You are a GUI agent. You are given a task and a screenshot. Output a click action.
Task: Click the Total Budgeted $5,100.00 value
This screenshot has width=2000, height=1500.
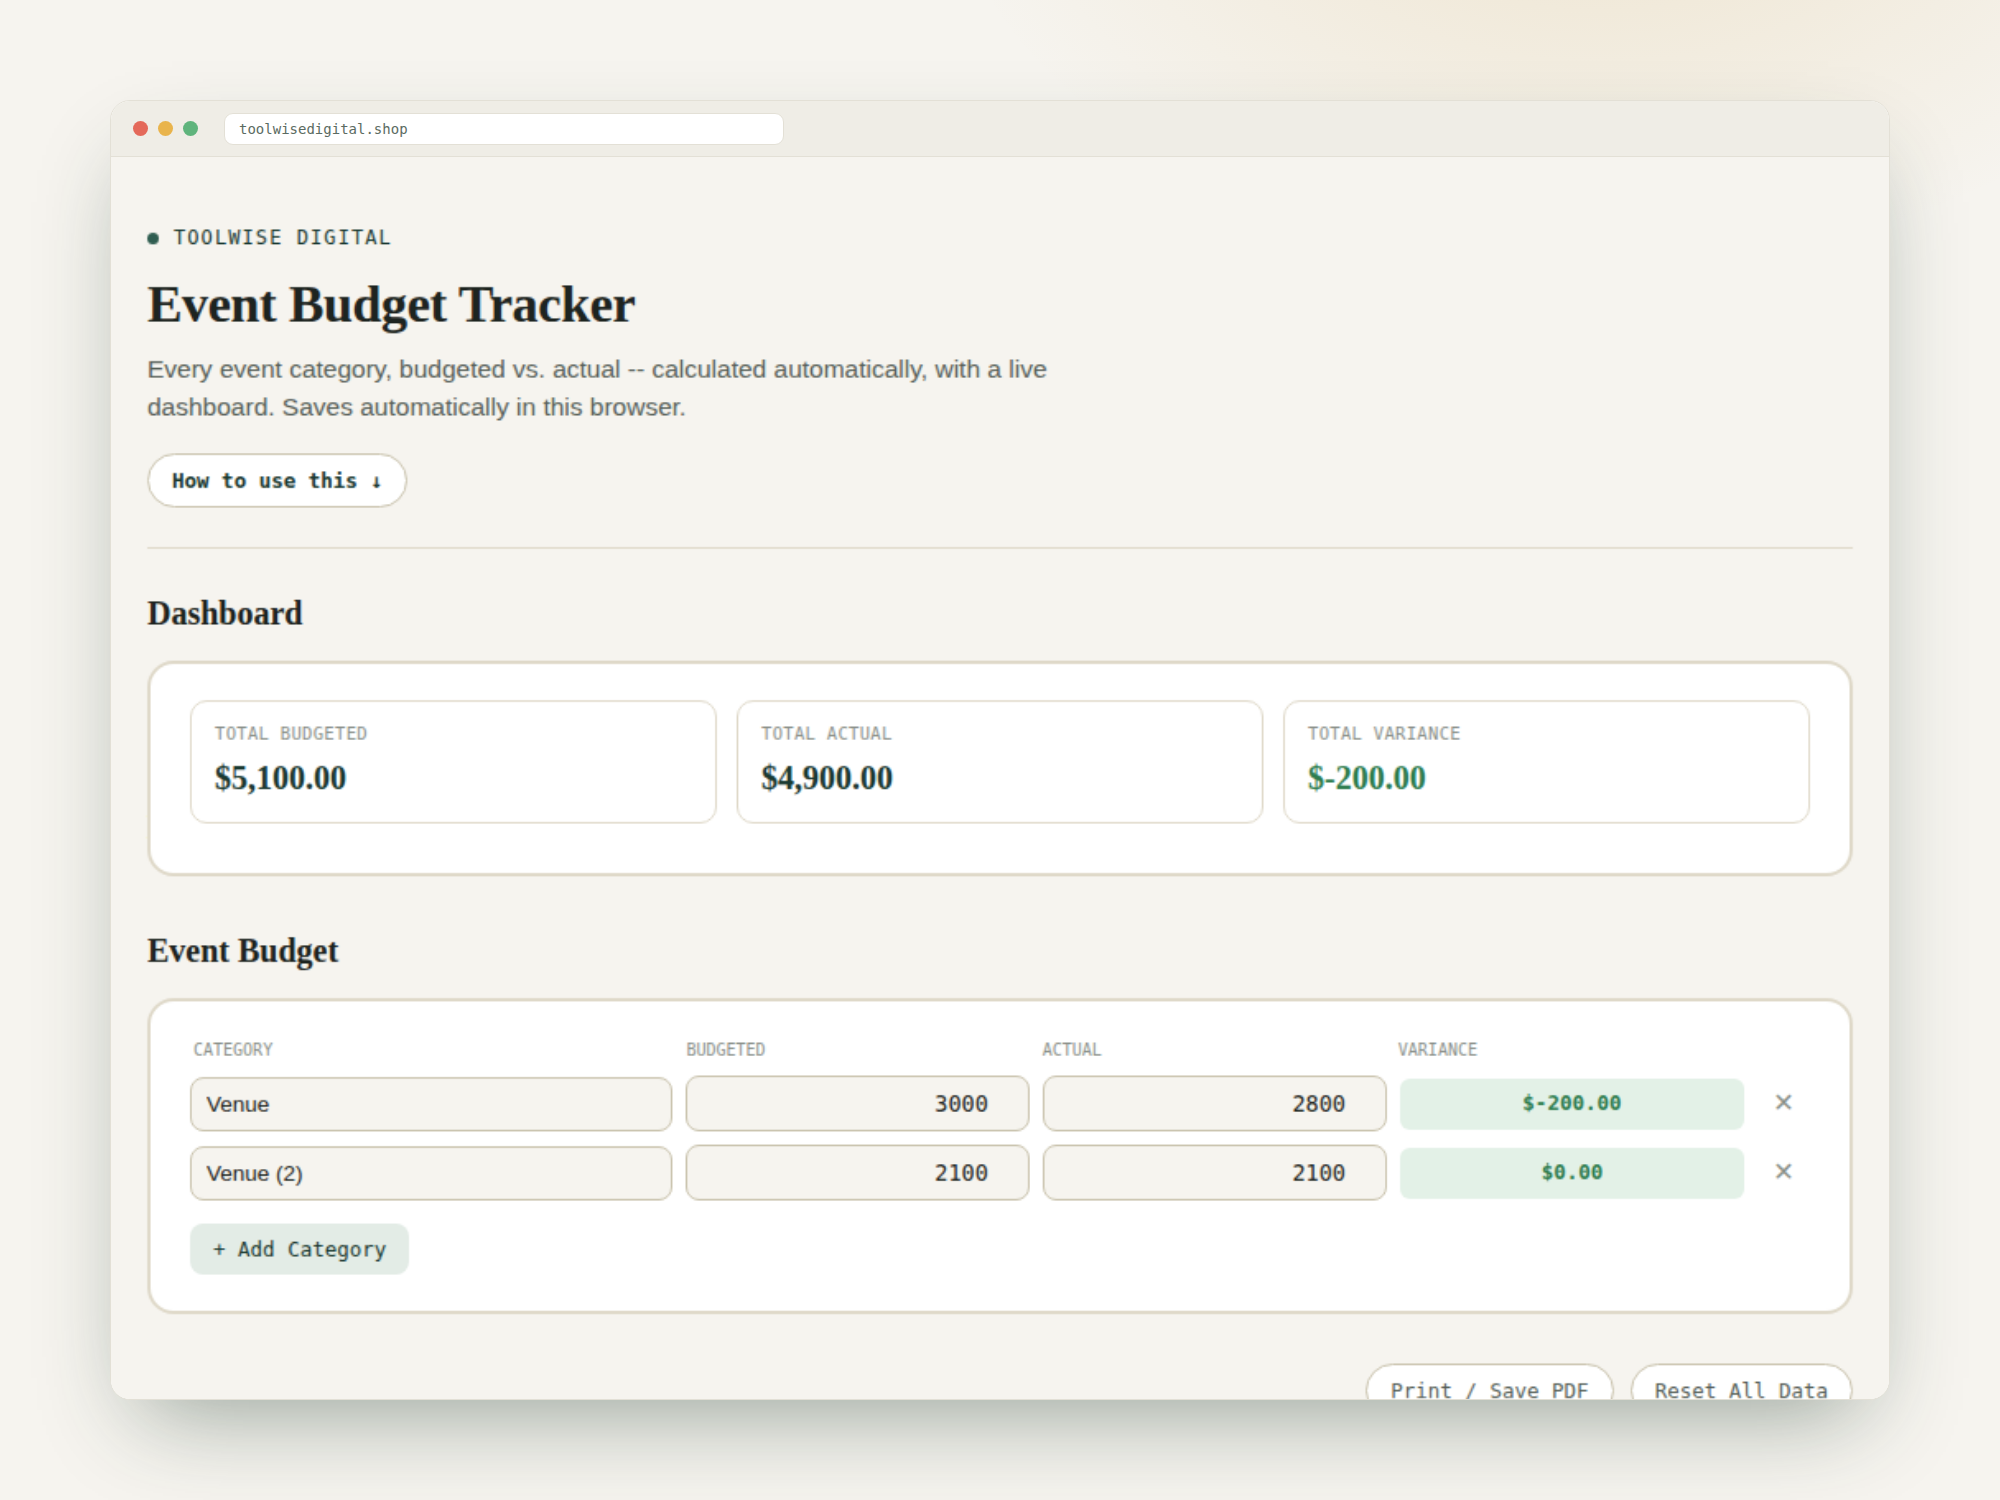280,778
